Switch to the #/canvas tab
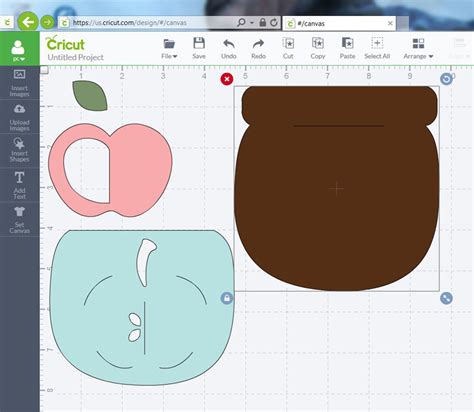 point(339,23)
